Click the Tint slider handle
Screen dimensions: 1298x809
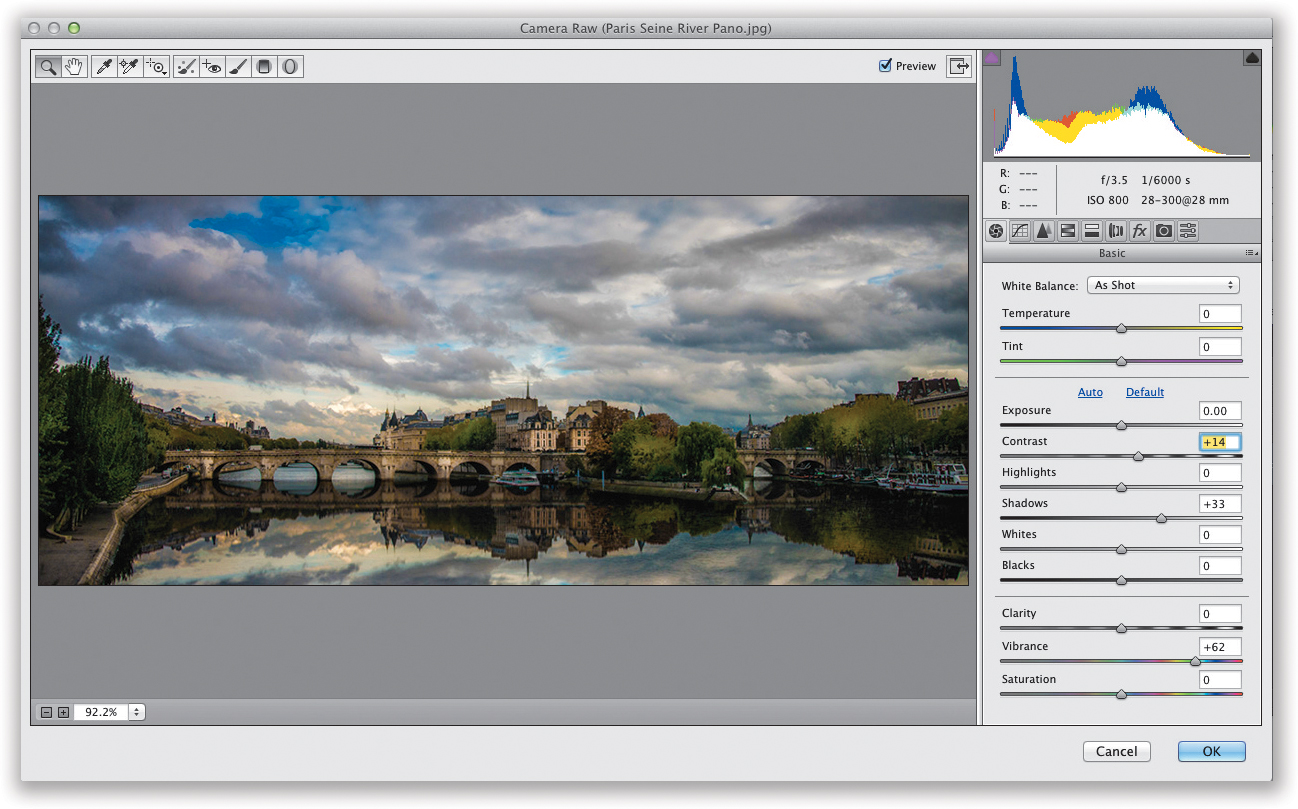tap(1121, 361)
